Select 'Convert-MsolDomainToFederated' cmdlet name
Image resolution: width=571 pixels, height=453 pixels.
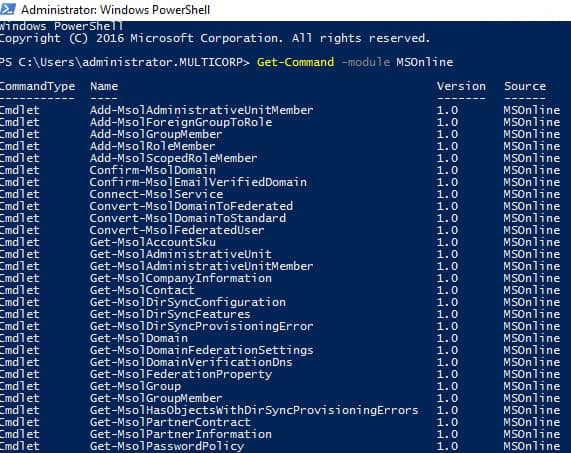(191, 206)
